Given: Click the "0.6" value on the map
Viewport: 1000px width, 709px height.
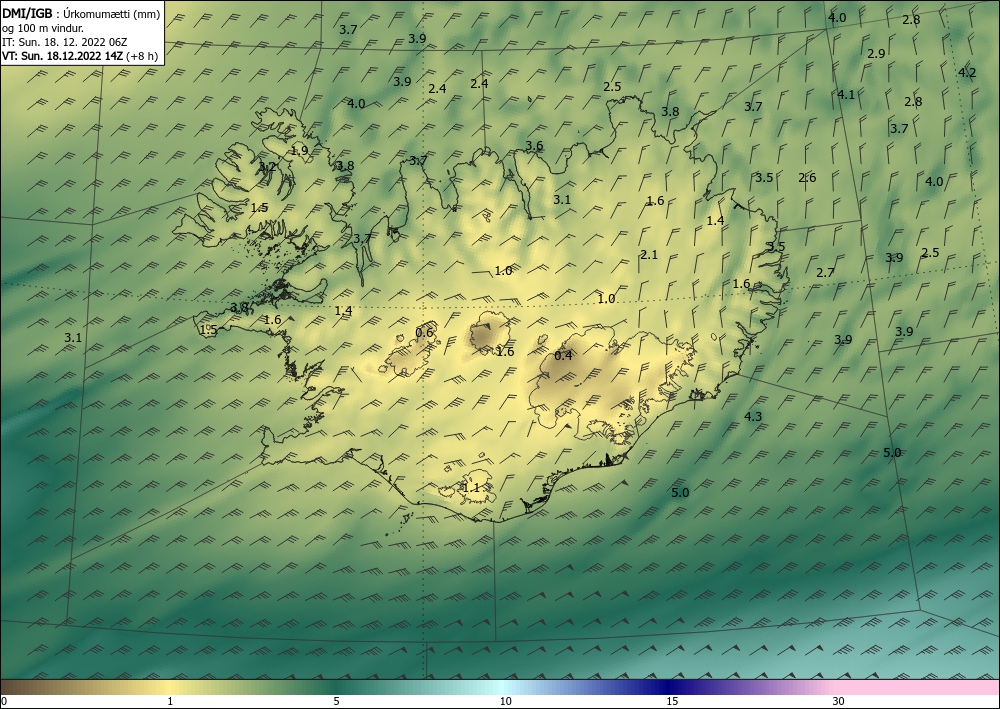Looking at the screenshot, I should click(424, 332).
